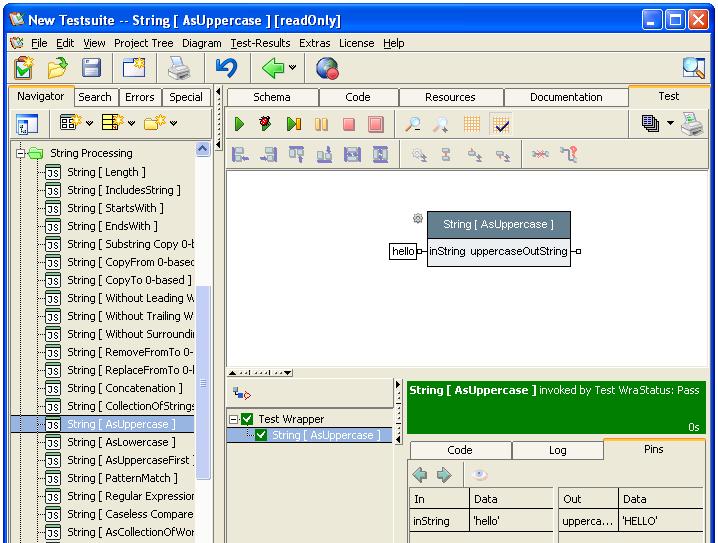Click the Debug bug icon
The height and width of the screenshot is (543, 718).
click(266, 125)
